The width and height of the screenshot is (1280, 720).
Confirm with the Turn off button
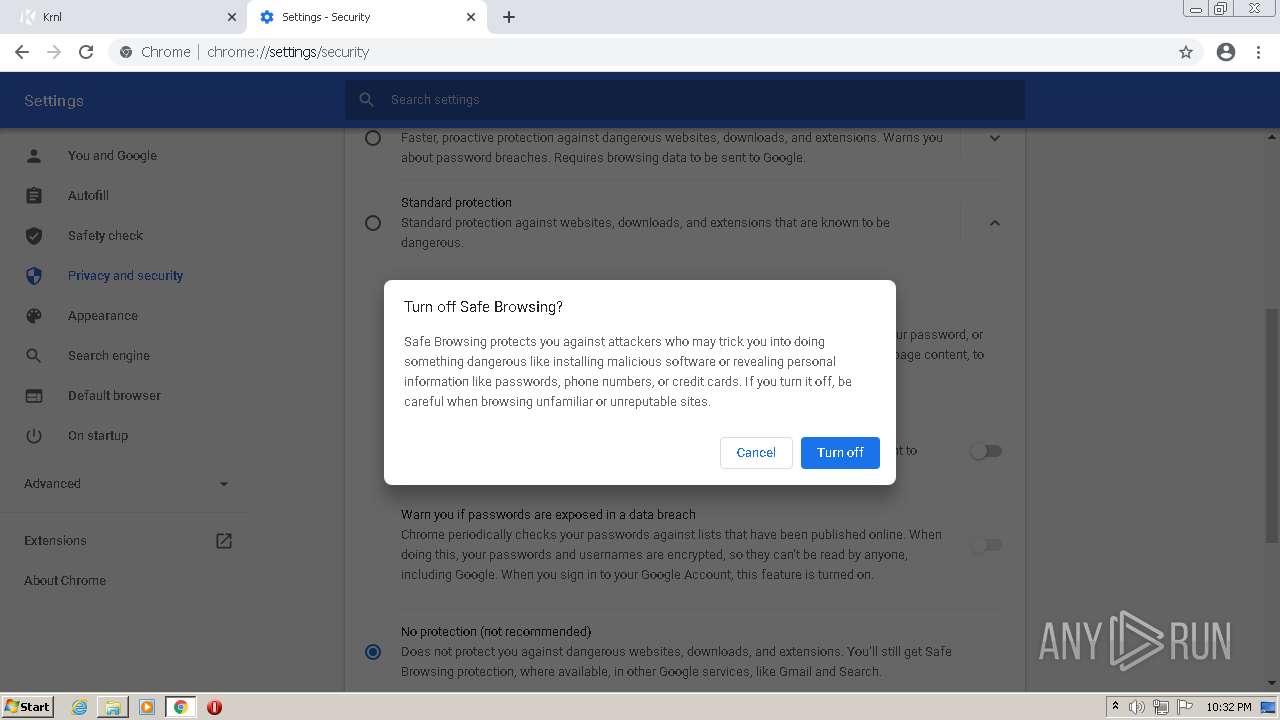[840, 453]
